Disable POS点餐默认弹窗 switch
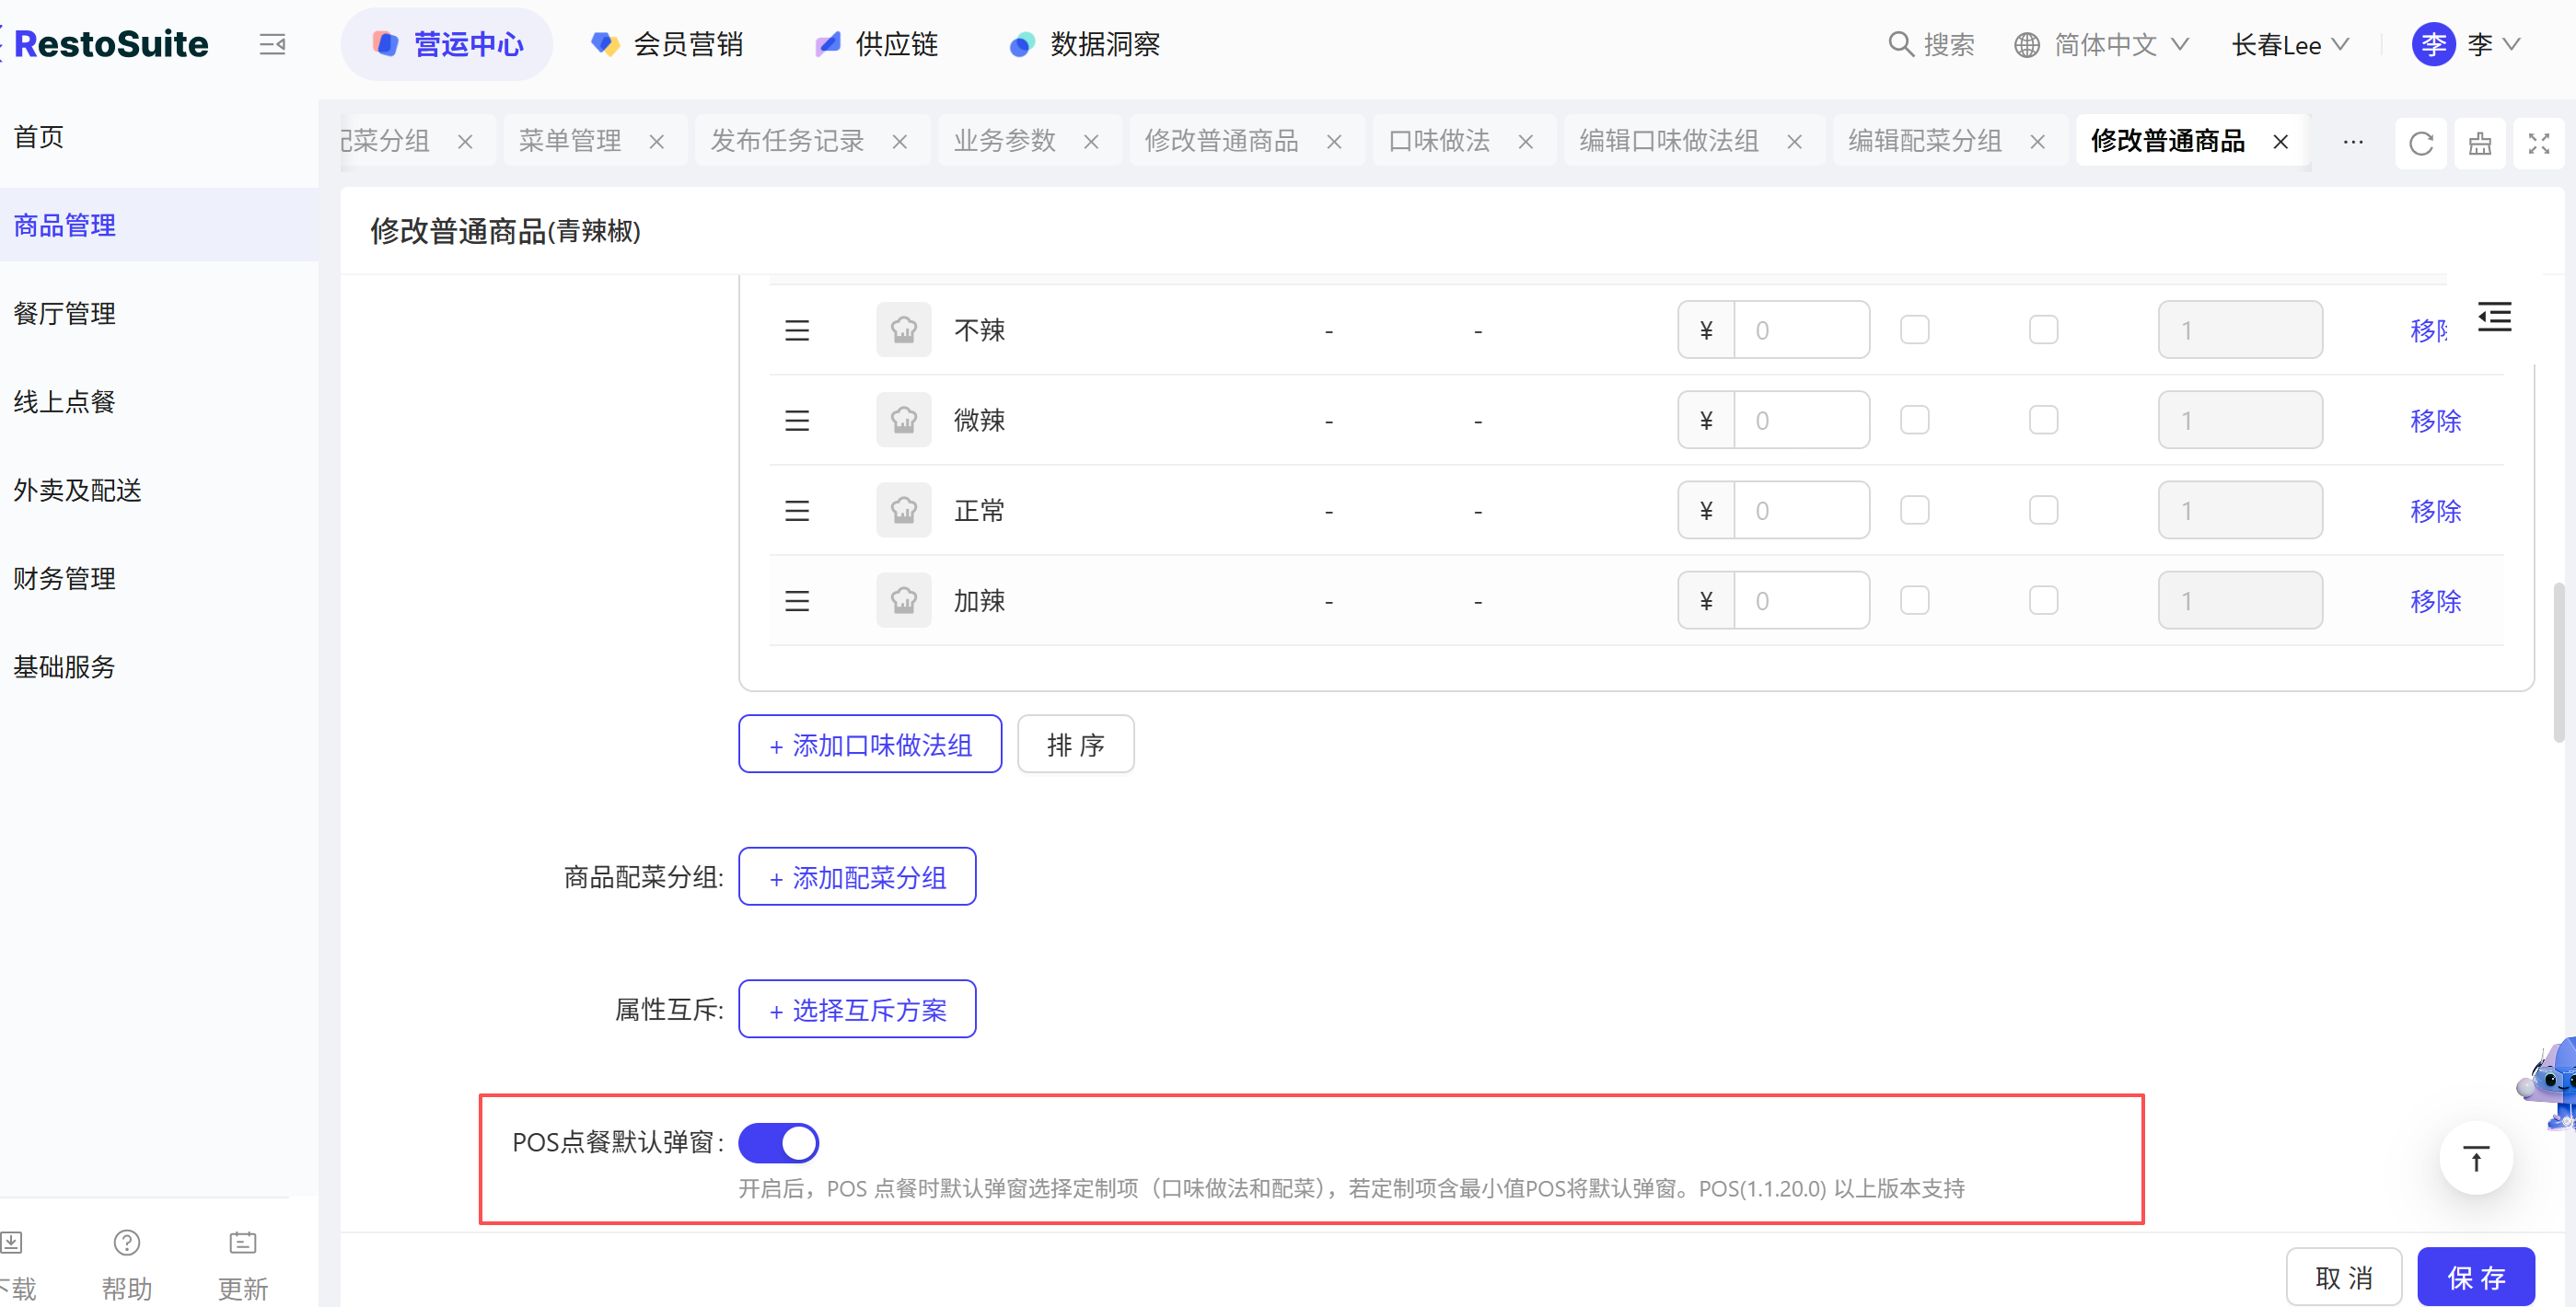The height and width of the screenshot is (1307, 2576). (779, 1142)
